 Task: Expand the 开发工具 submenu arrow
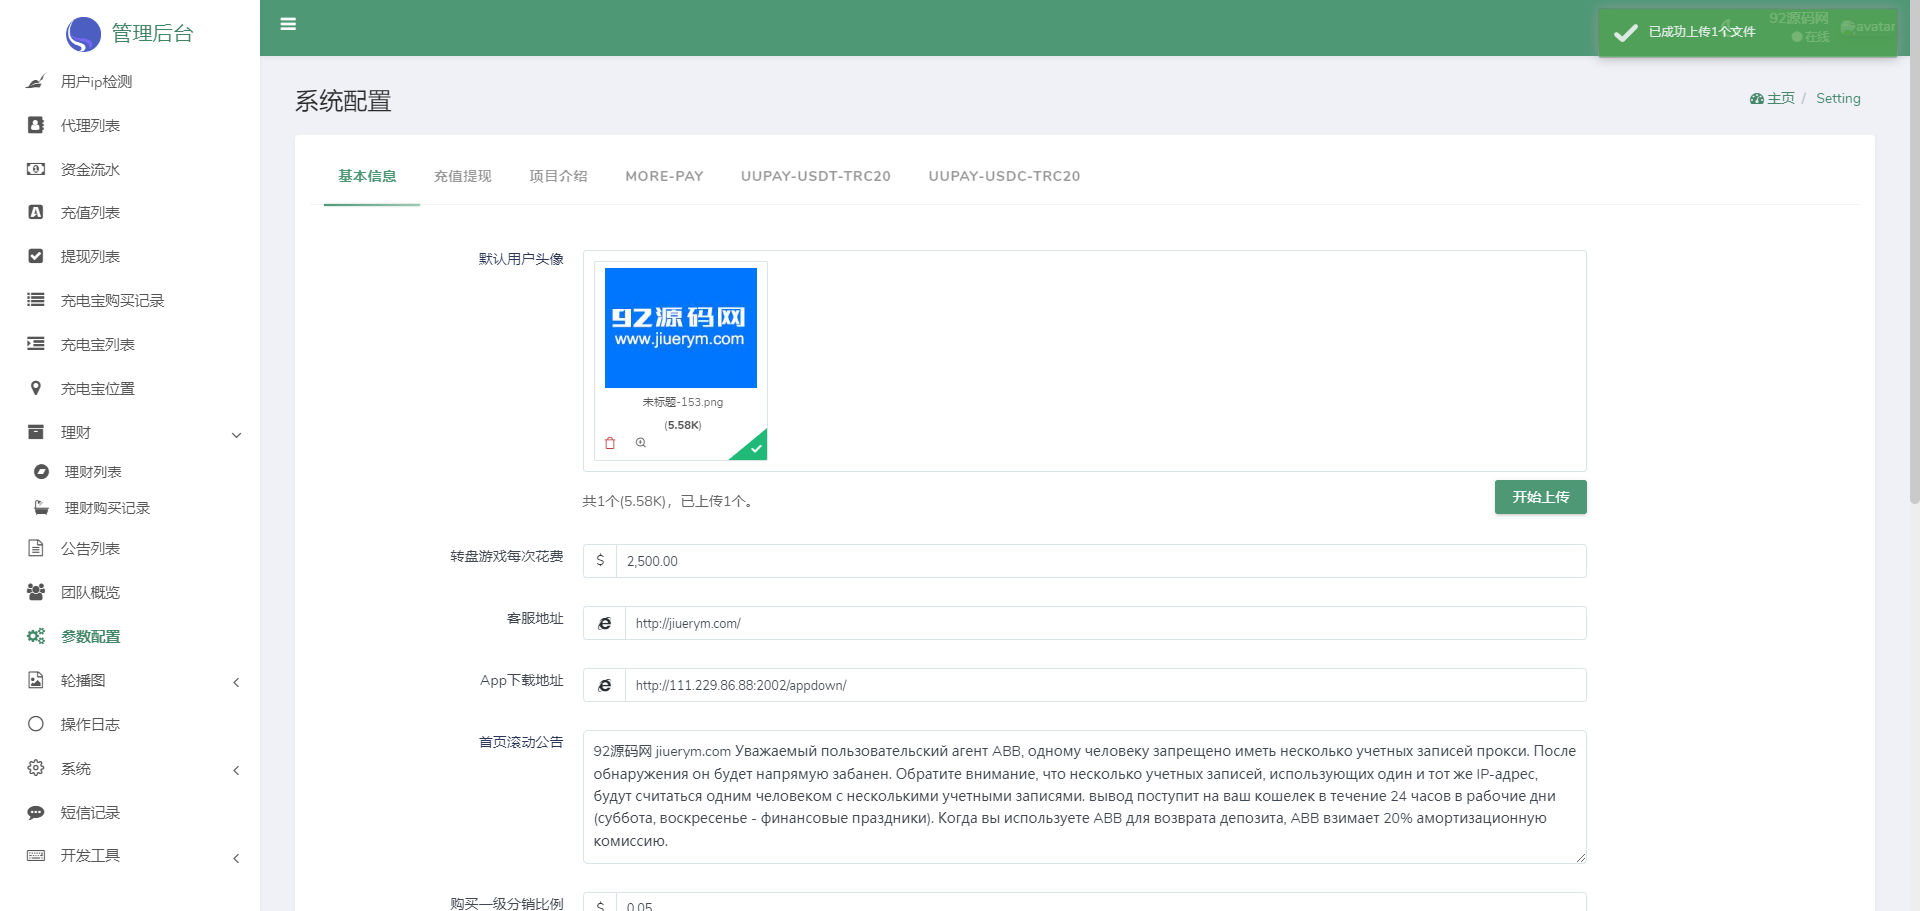pos(236,858)
